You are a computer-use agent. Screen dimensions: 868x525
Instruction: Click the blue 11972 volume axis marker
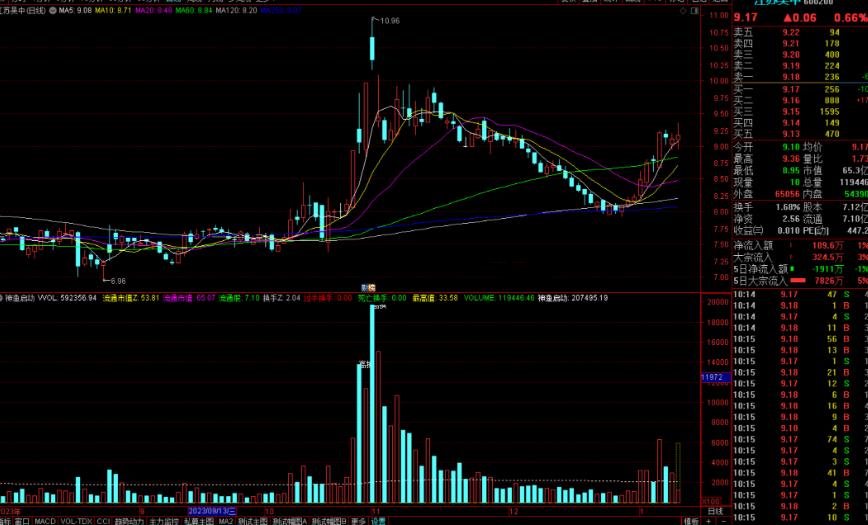coord(715,378)
